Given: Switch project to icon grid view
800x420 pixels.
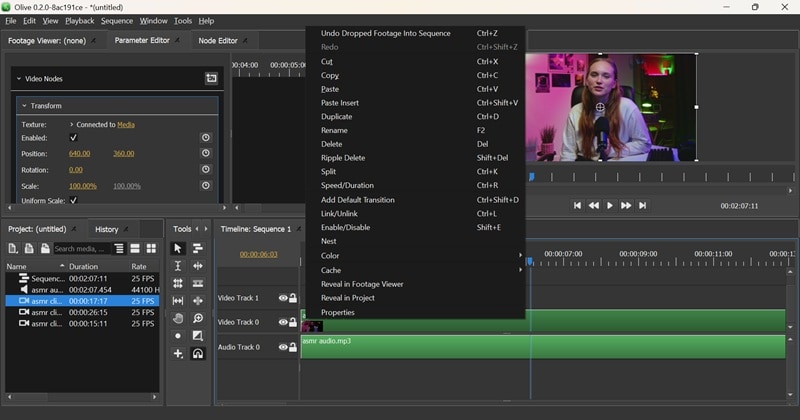Looking at the screenshot, I should tap(151, 249).
